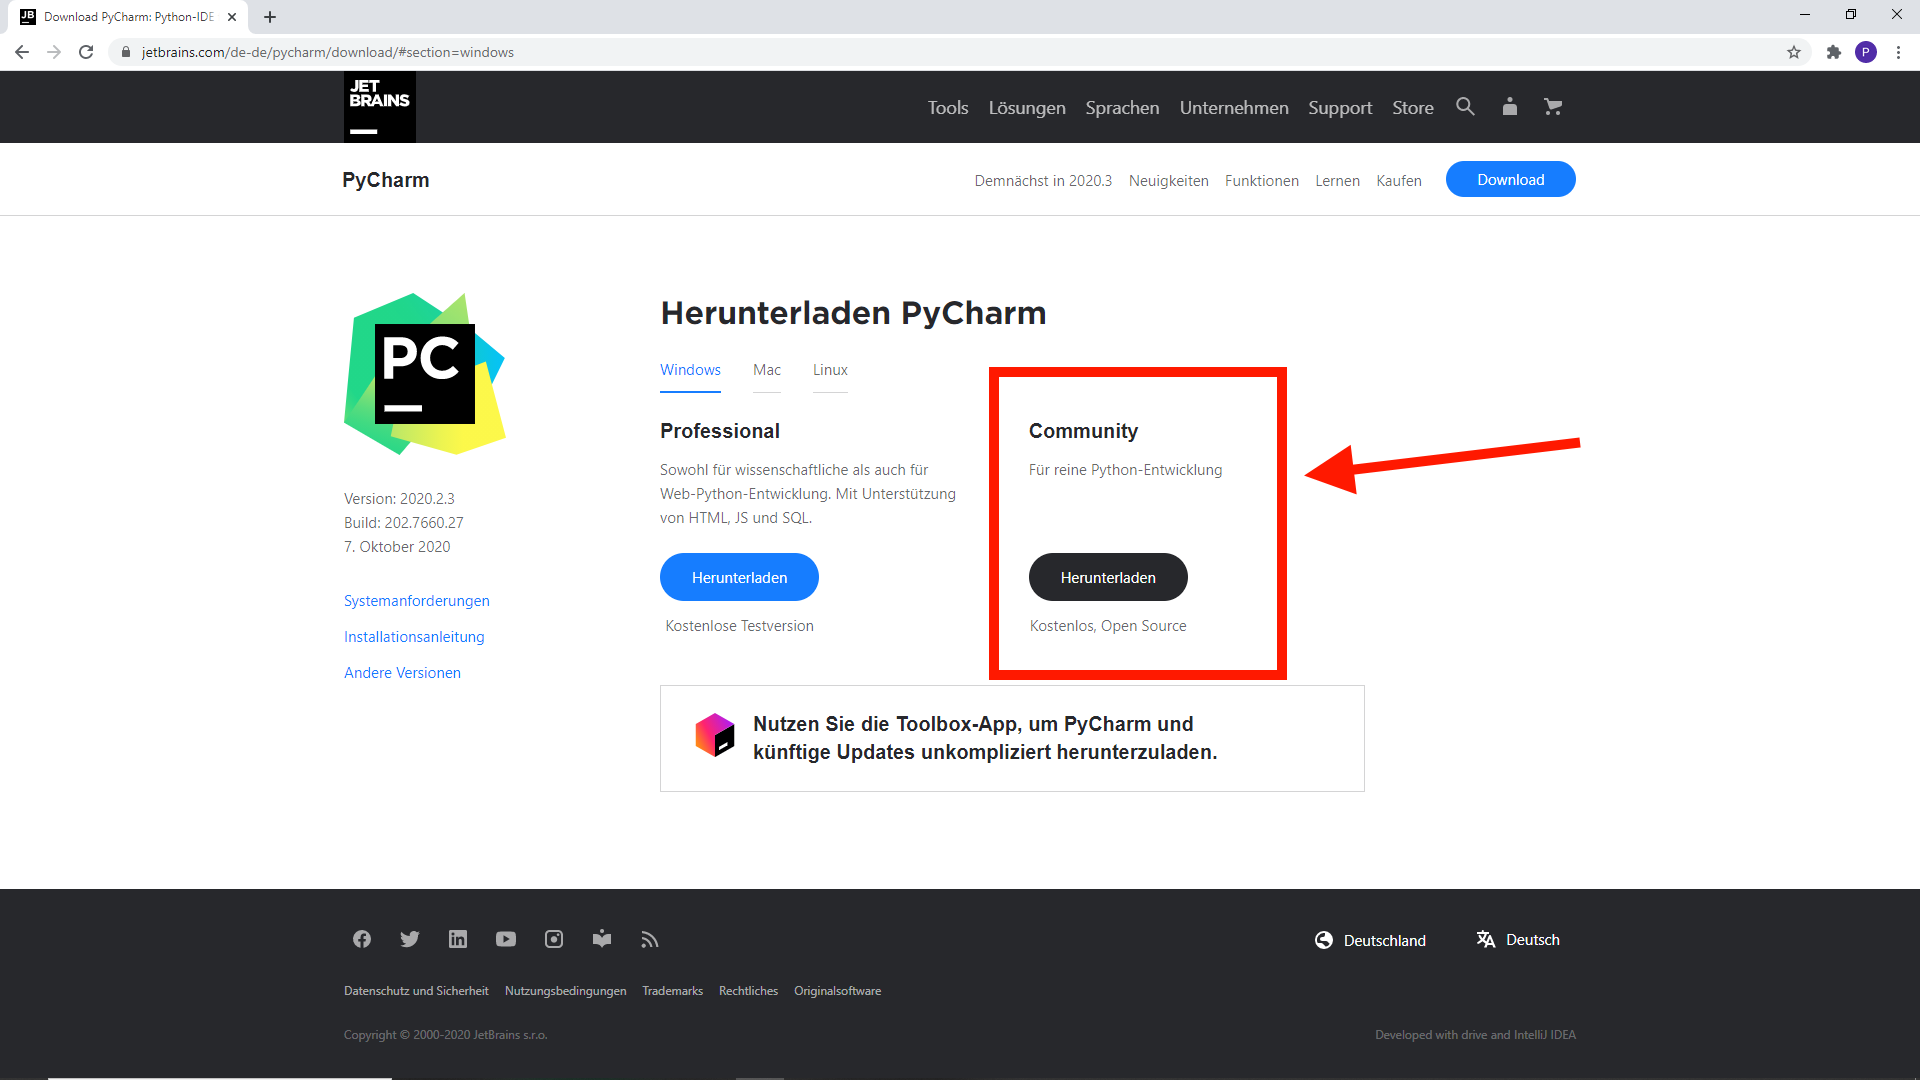Open the YouTube footer icon
Viewport: 1920px width, 1080px height.
(506, 939)
